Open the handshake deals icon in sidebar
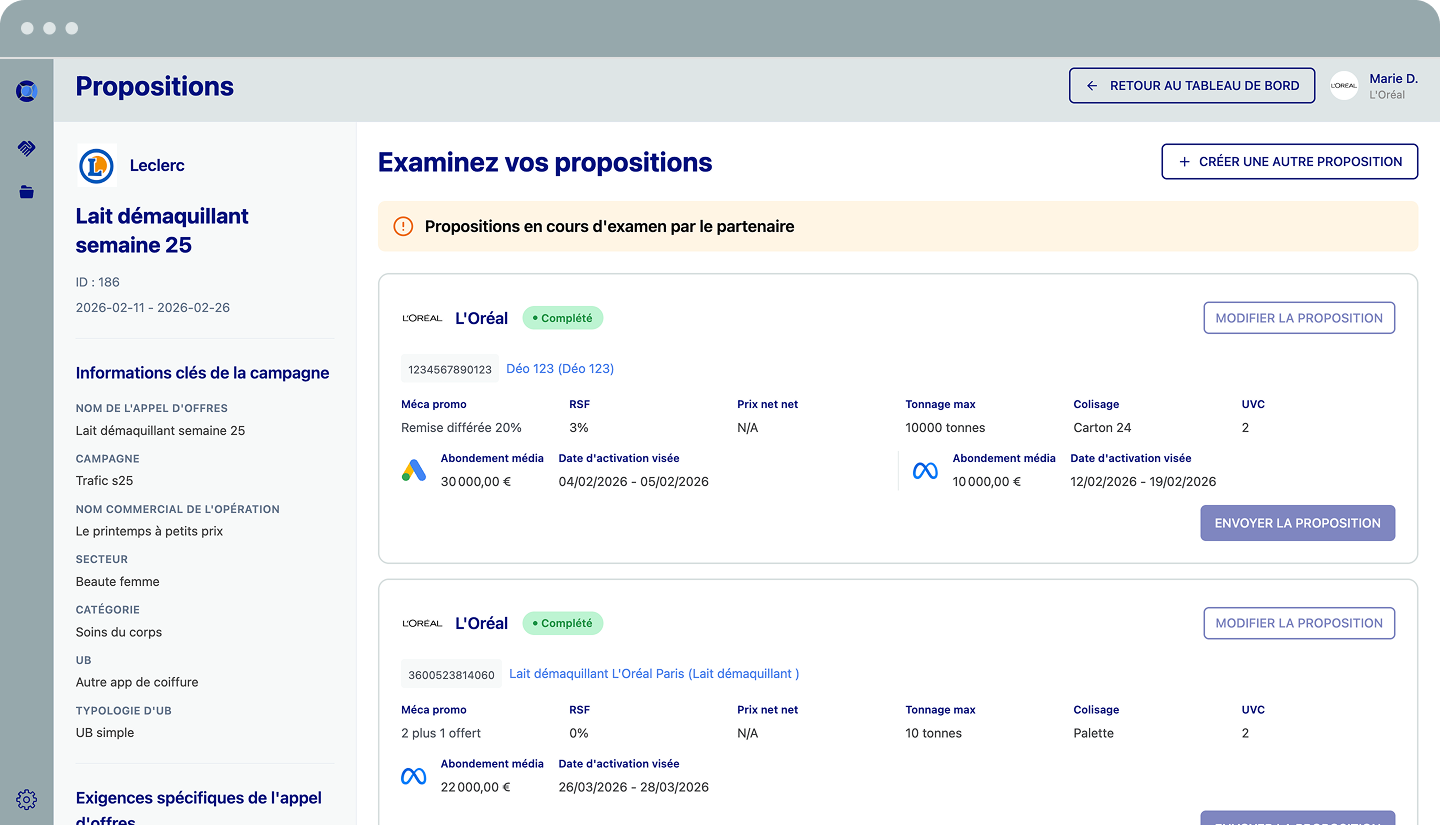 (27, 148)
